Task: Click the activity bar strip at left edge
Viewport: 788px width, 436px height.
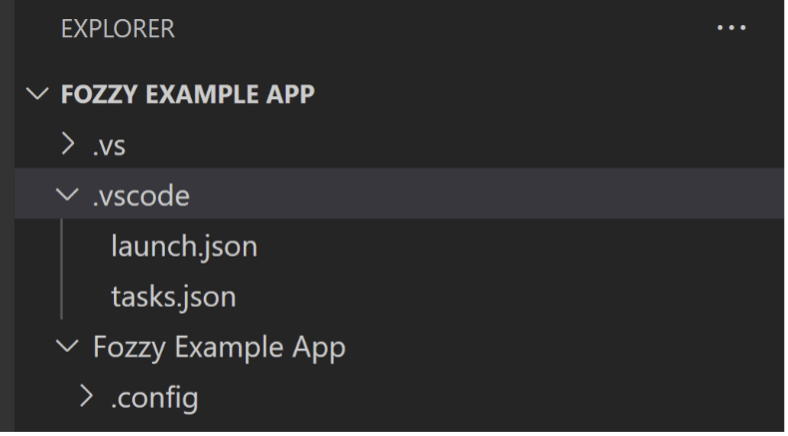Action: point(7,218)
